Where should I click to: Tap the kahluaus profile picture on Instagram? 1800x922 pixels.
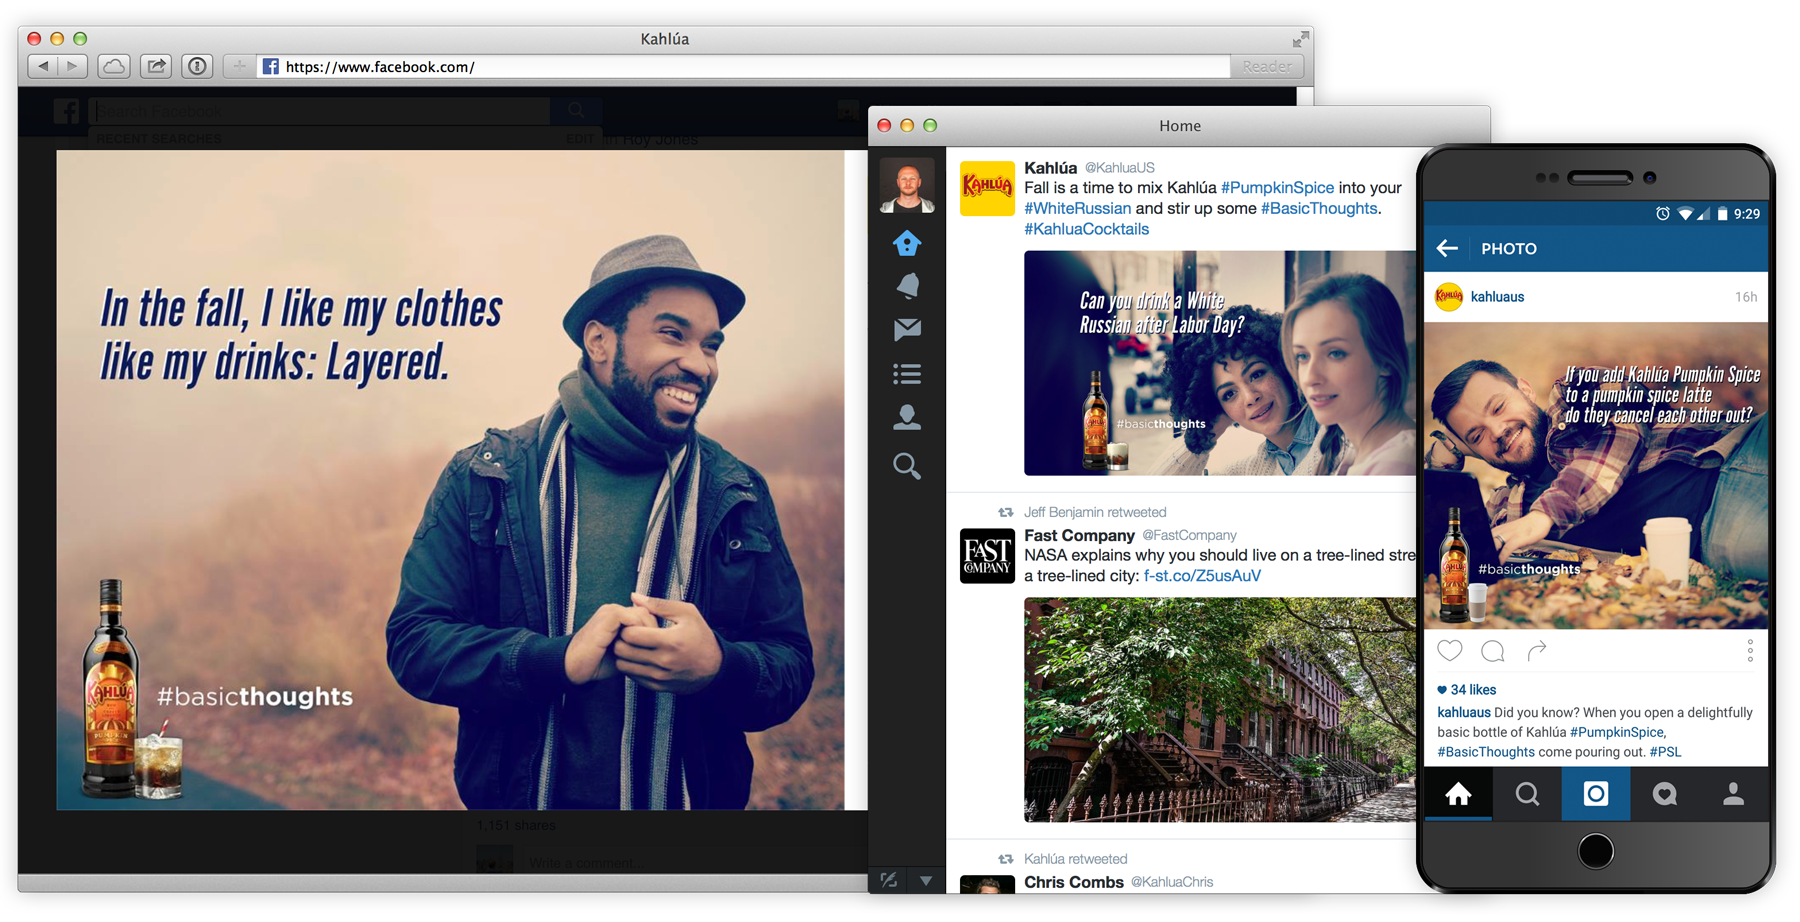(1449, 297)
